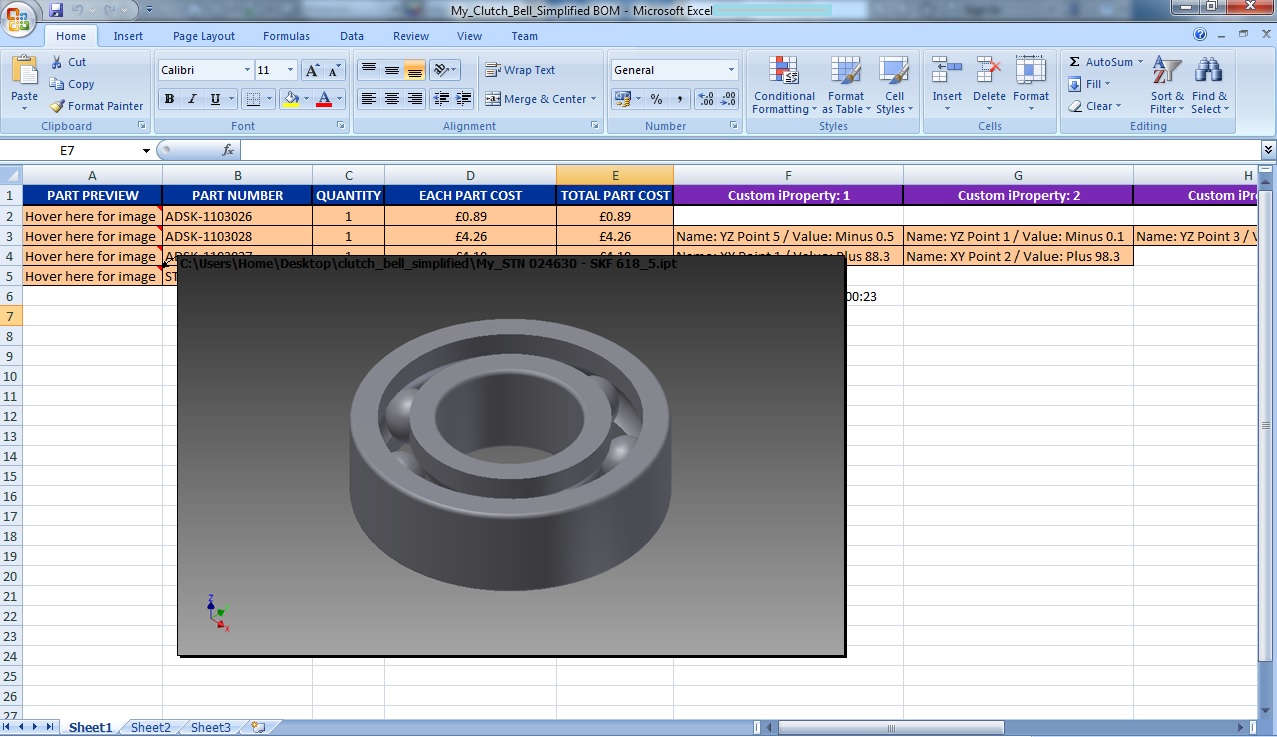
Task: Increase font size with Grow Font icon
Action: click(312, 70)
